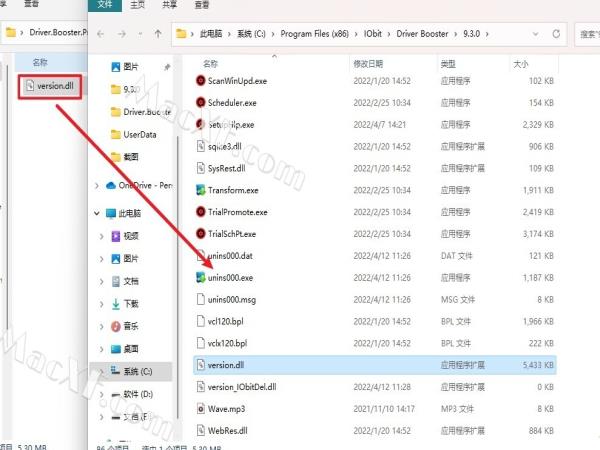Select the unins000.msg file icon
This screenshot has width=600, height=450.
[x=201, y=299]
